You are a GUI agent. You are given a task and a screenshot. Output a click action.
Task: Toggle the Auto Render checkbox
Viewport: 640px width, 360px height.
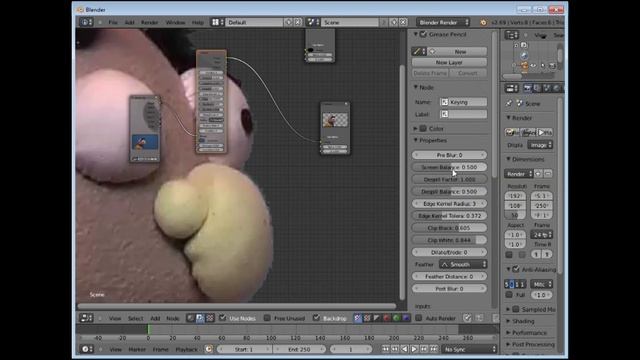point(419,318)
